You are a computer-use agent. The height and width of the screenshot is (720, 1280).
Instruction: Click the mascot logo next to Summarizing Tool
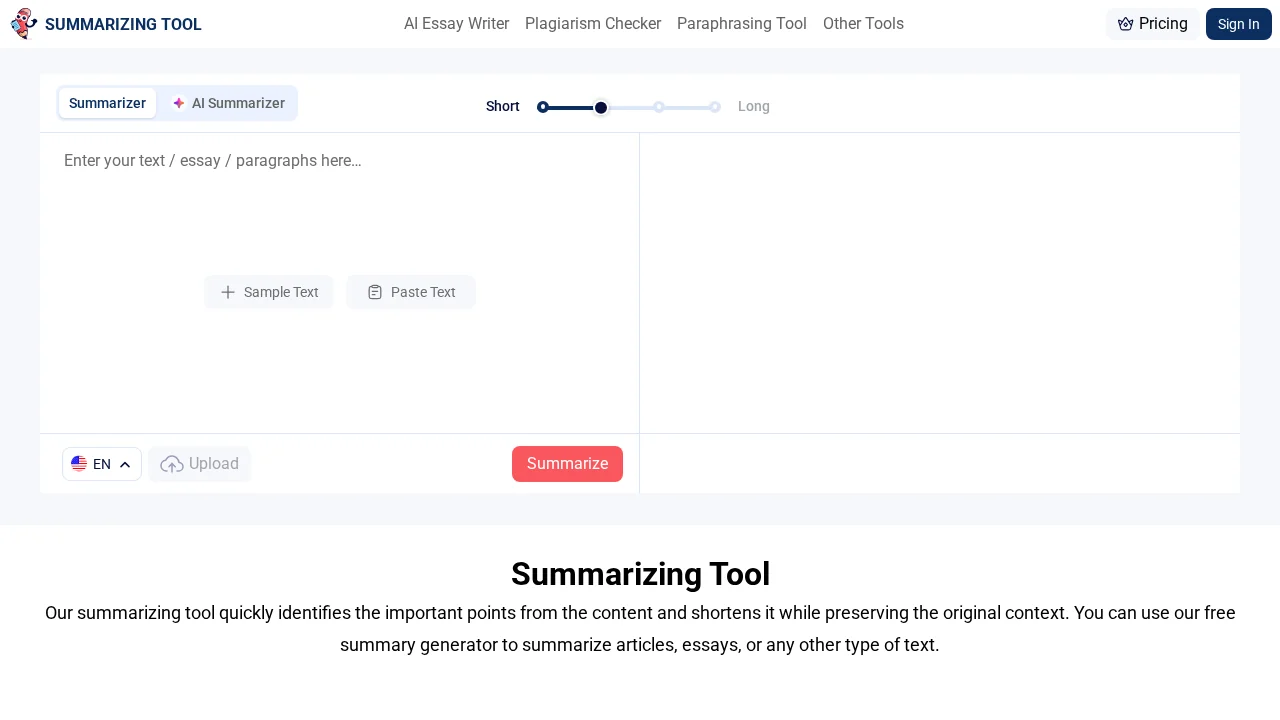pos(24,24)
